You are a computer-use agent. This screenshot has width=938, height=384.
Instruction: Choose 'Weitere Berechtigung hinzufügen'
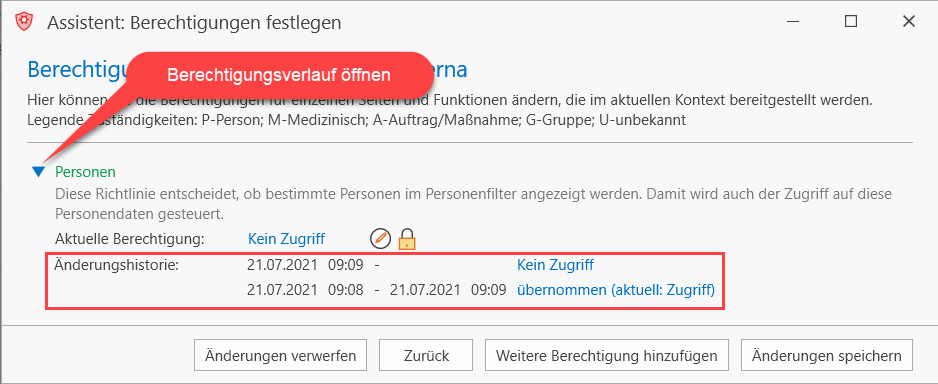pos(607,356)
